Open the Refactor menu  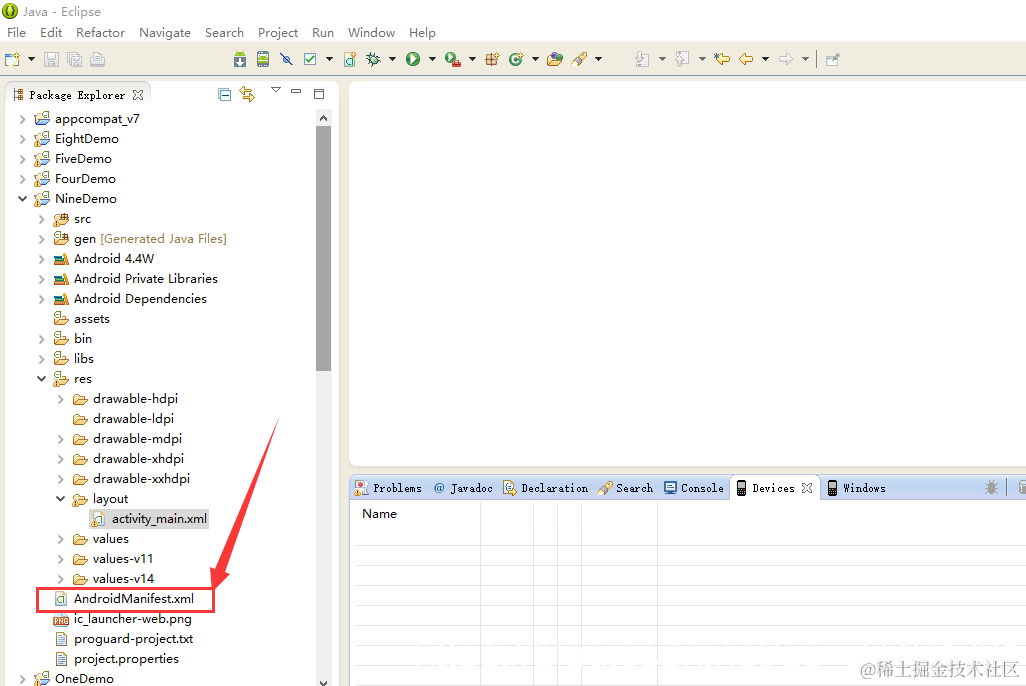(100, 33)
